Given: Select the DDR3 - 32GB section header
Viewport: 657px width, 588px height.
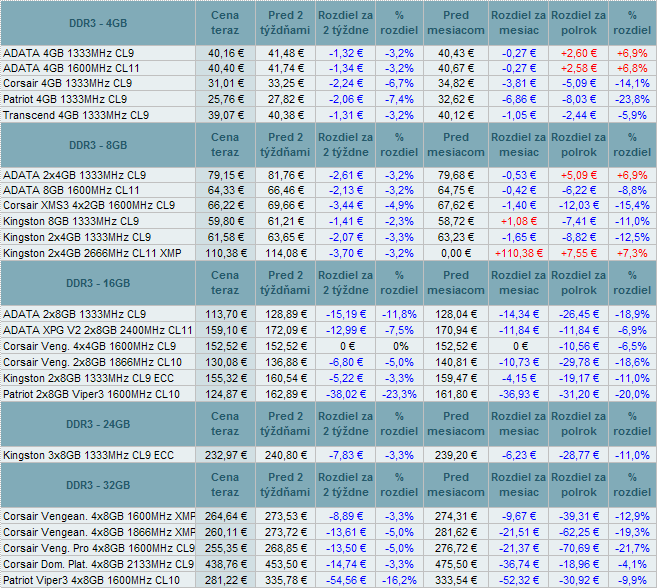Looking at the screenshot, I should tap(98, 485).
